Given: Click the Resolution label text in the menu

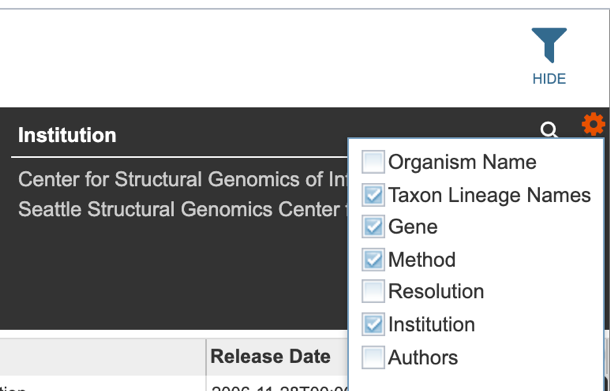Looking at the screenshot, I should point(436,291).
